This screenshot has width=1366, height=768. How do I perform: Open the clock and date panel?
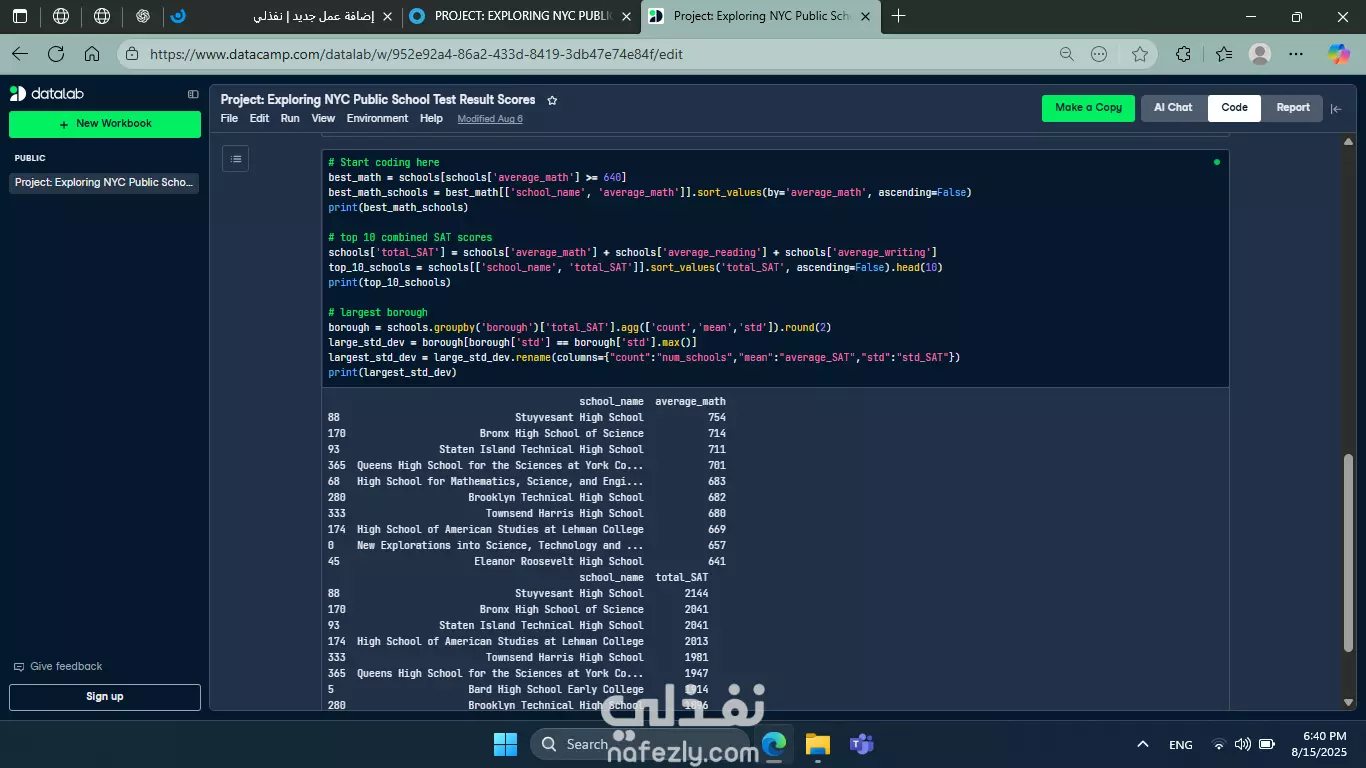(x=1319, y=744)
